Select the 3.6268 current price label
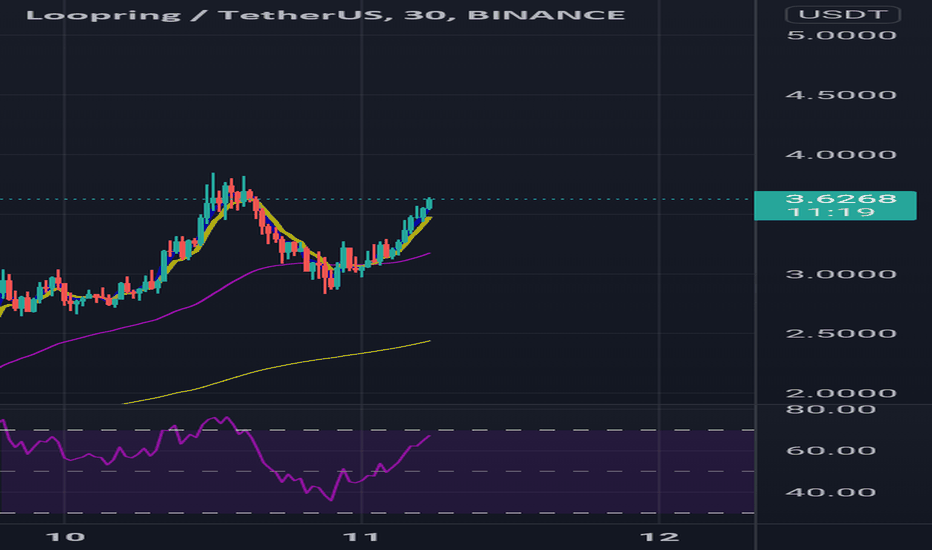Screen dimensions: 932x550 835,206
